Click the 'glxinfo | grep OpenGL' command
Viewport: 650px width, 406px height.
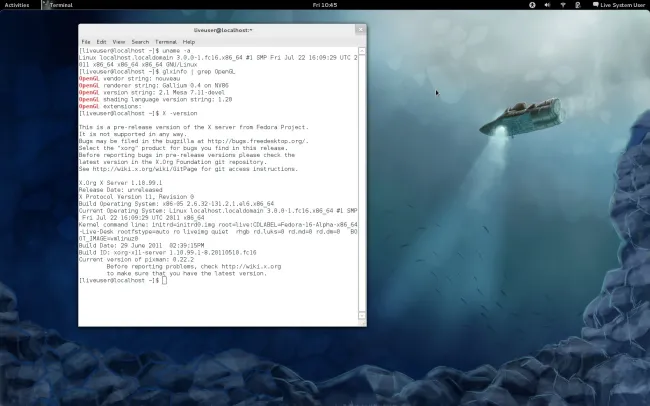pyautogui.click(x=199, y=71)
